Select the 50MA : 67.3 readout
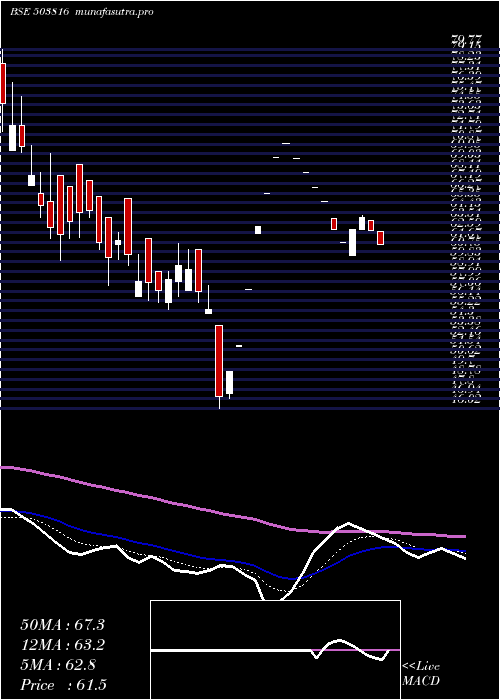This screenshot has width=500, height=700. point(62,625)
